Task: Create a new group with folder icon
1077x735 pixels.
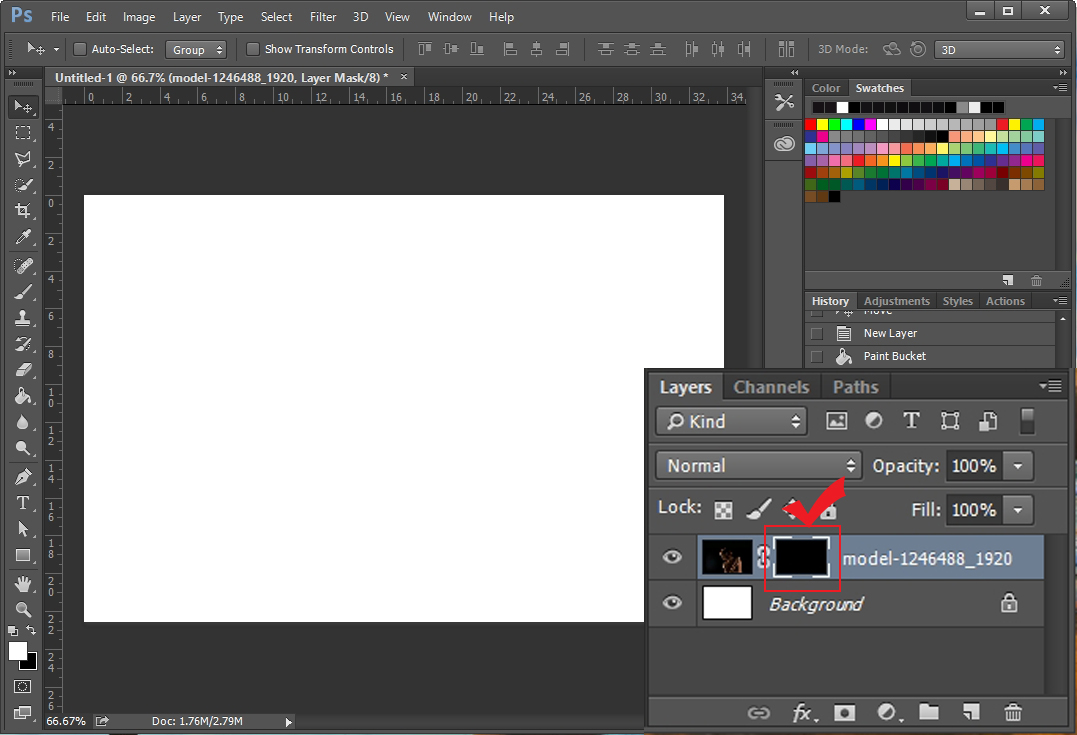Action: click(929, 712)
